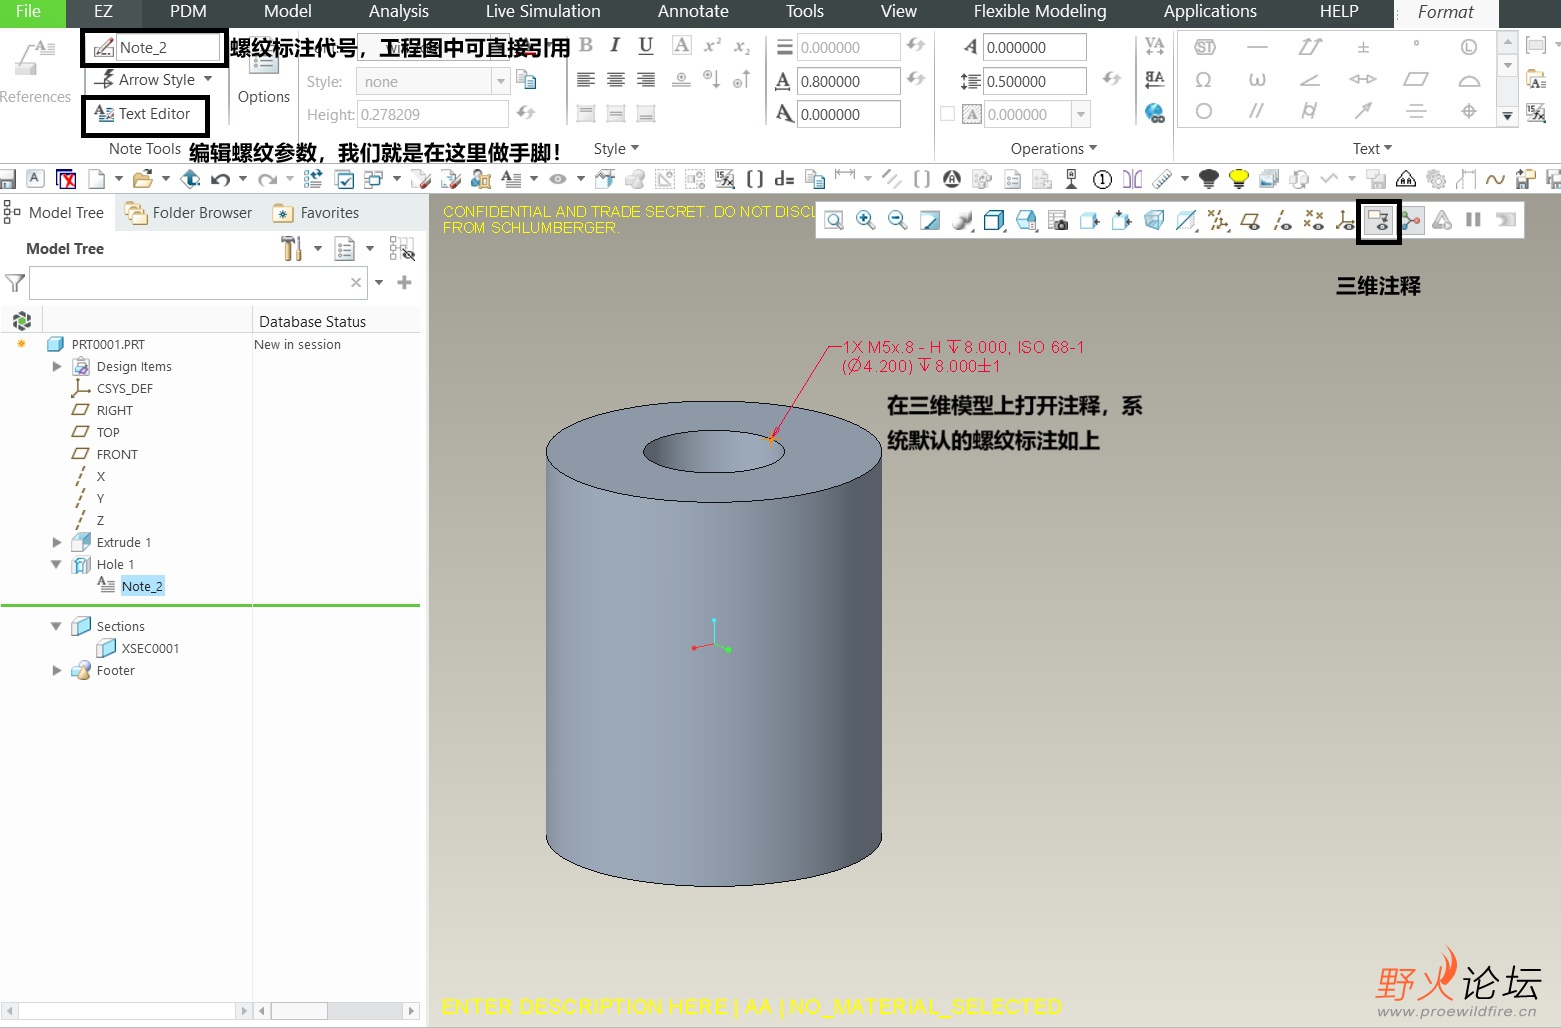
Task: Apply bold formatting to note text
Action: [x=586, y=46]
